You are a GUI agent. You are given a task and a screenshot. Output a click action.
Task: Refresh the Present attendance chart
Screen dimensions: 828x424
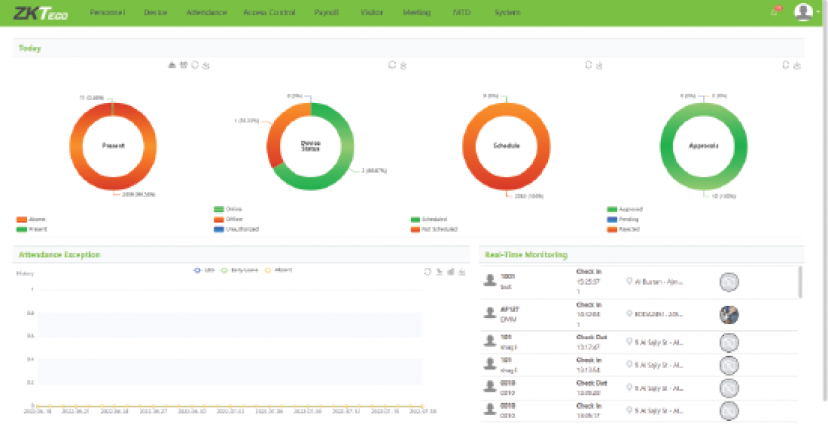coord(195,65)
